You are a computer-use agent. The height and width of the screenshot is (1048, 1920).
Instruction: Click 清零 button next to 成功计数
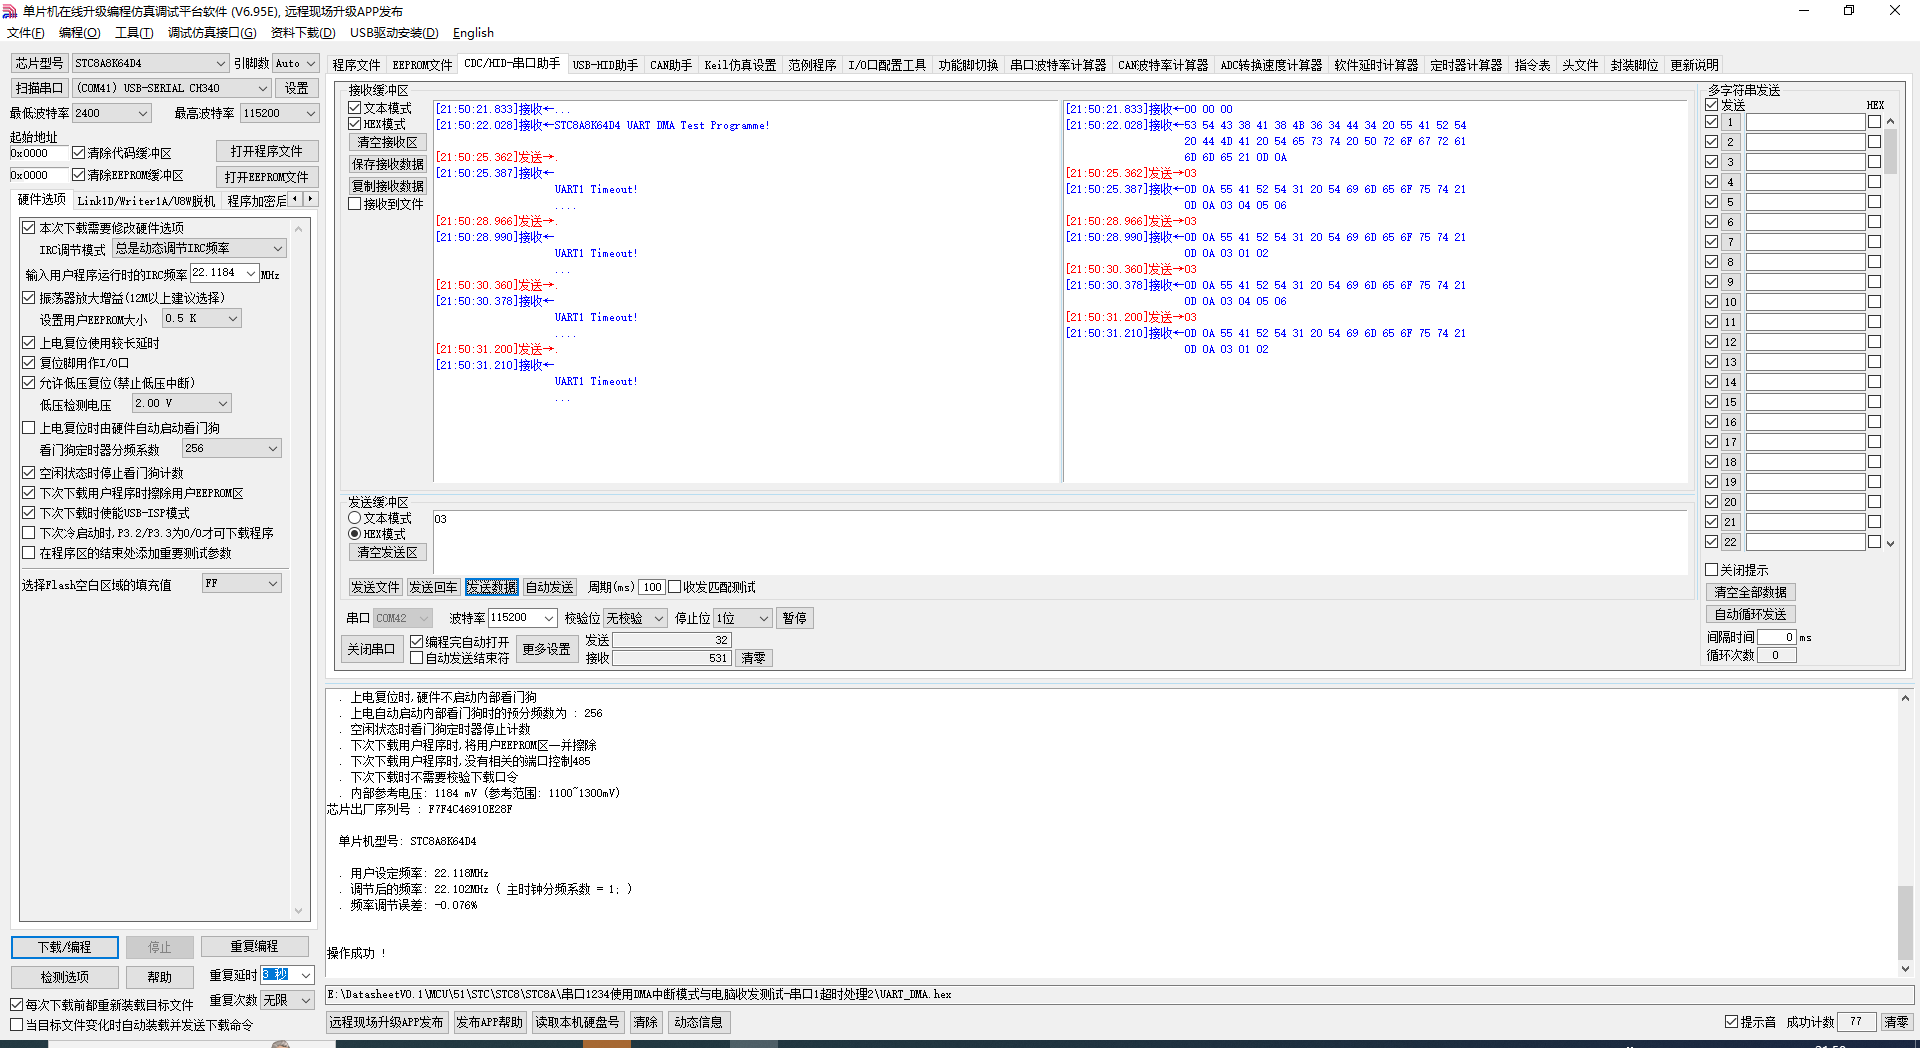point(1895,1022)
